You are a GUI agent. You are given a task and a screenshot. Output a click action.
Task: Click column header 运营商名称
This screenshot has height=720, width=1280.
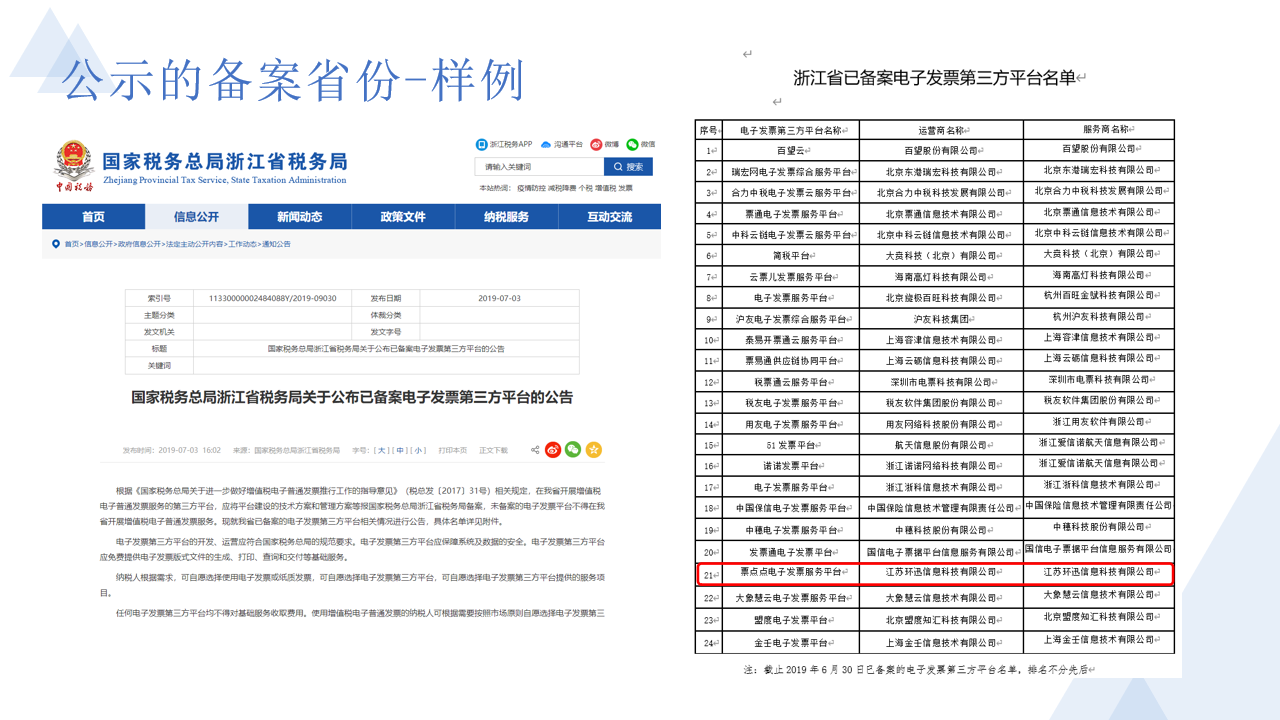941,130
